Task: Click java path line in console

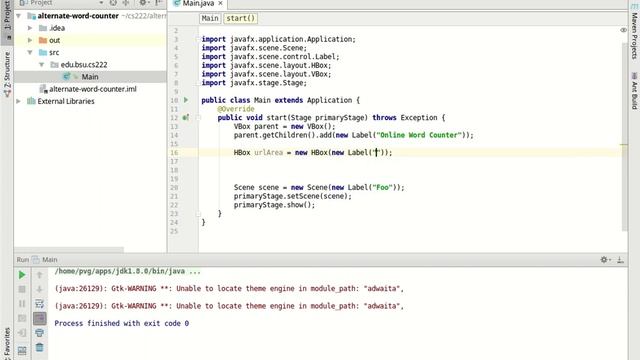Action: (x=127, y=271)
